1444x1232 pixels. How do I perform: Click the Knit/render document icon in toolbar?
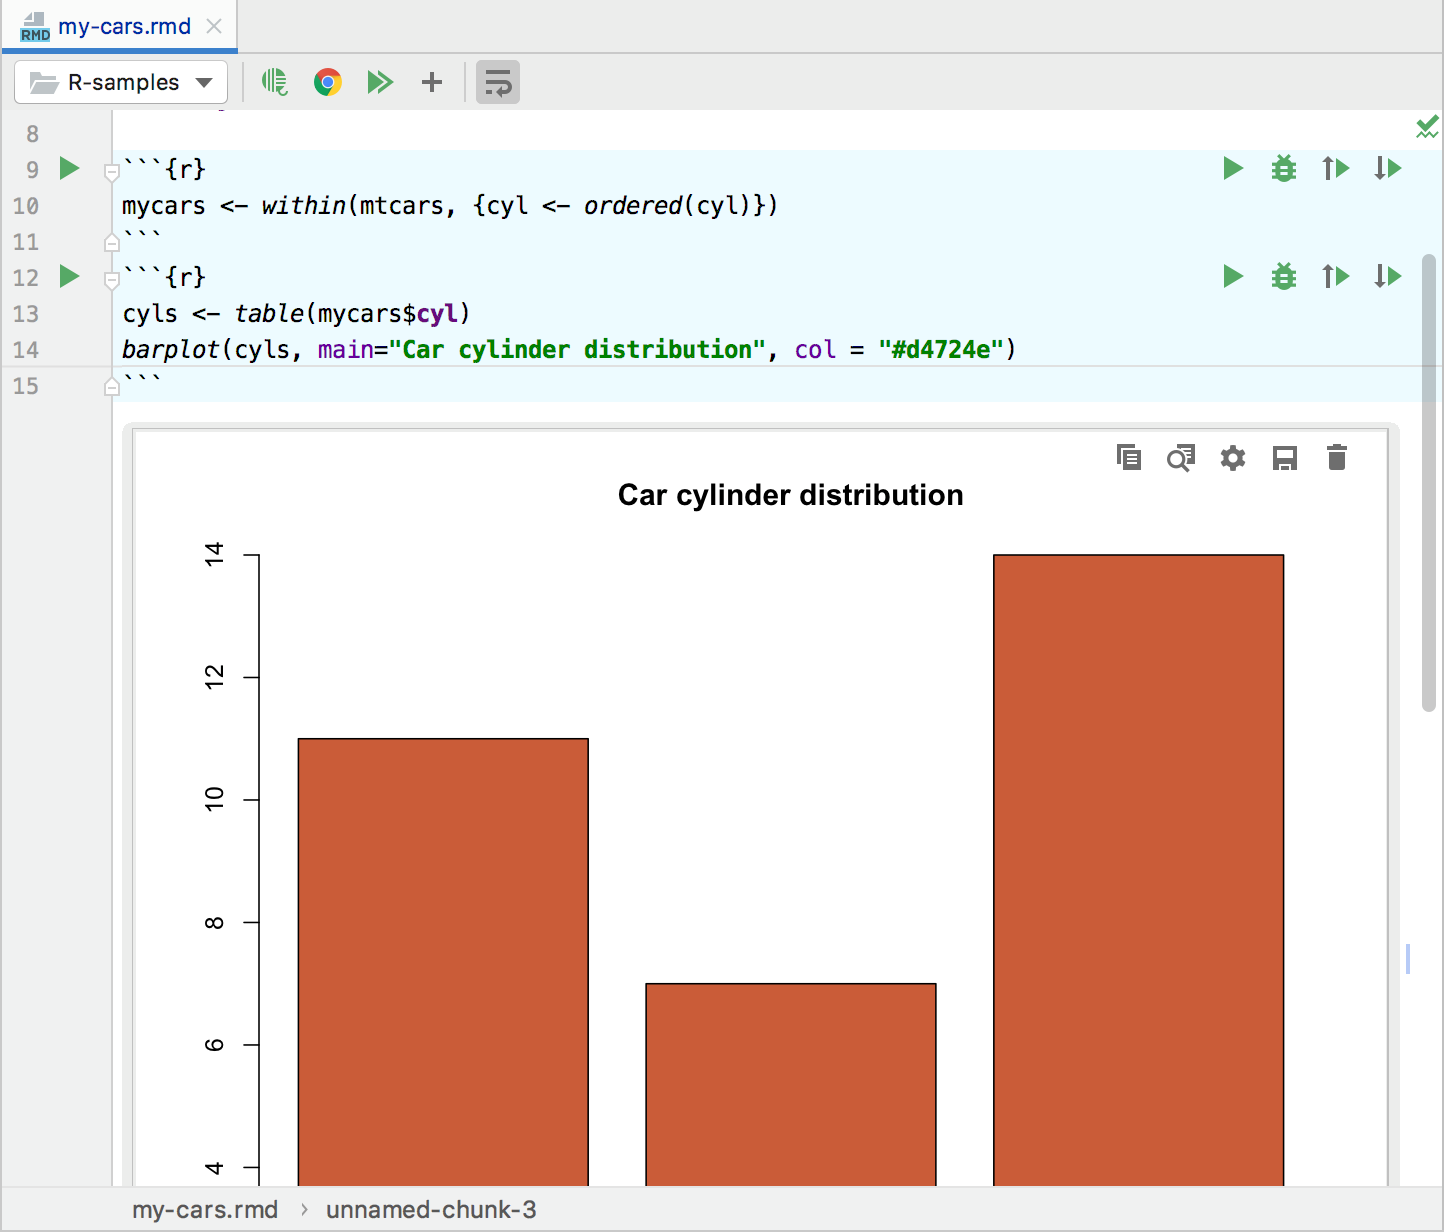274,82
